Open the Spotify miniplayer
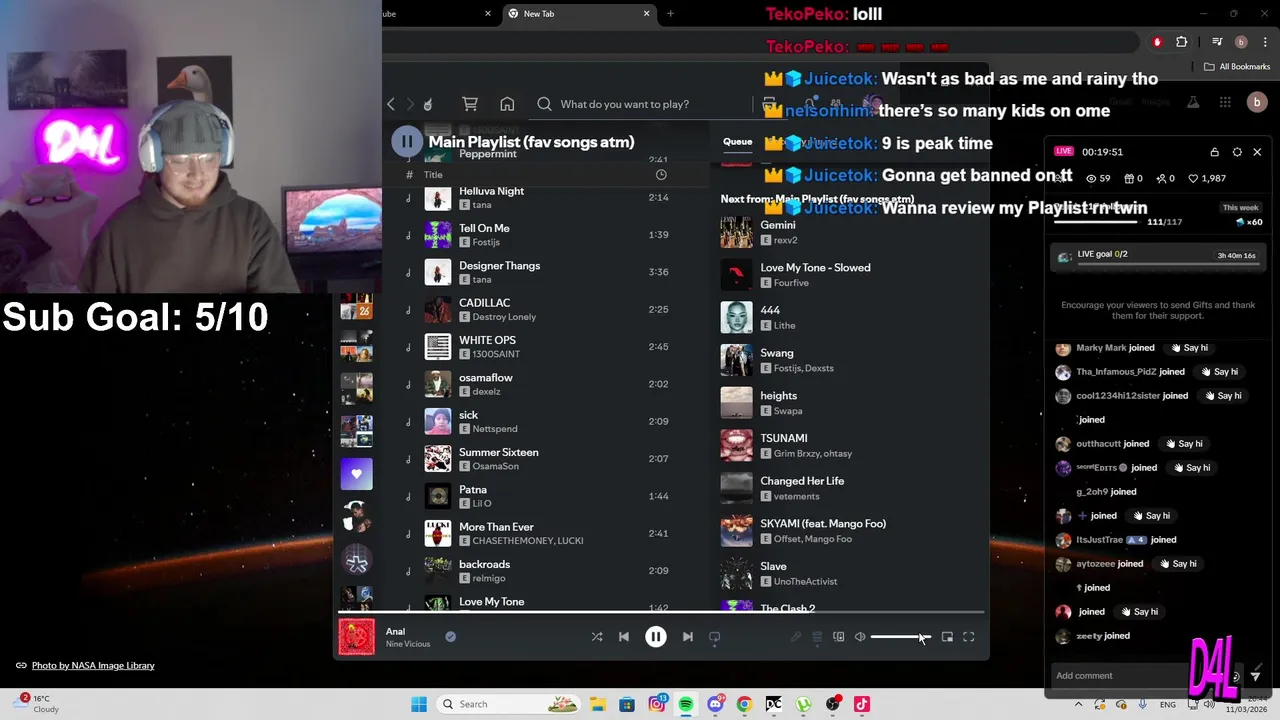This screenshot has width=1280, height=720. 947,637
